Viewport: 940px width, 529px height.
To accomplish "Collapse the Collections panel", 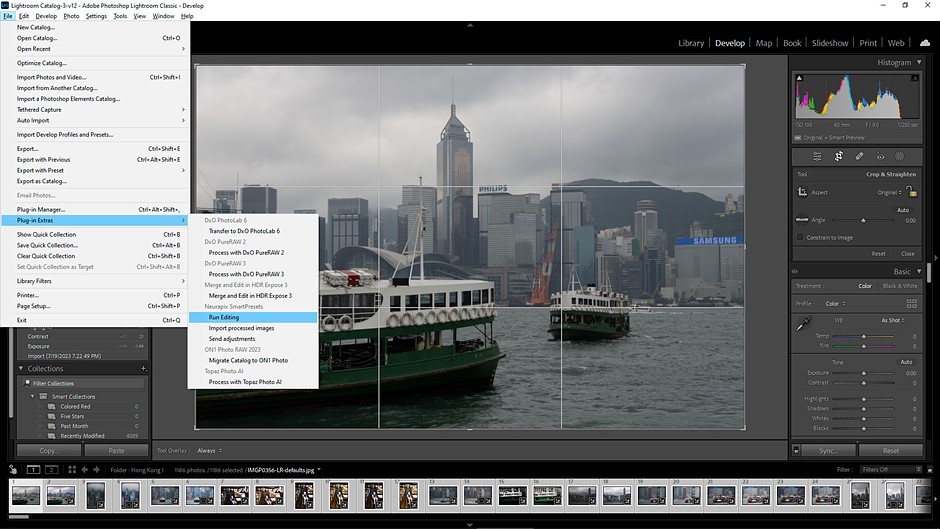I will 21,368.
